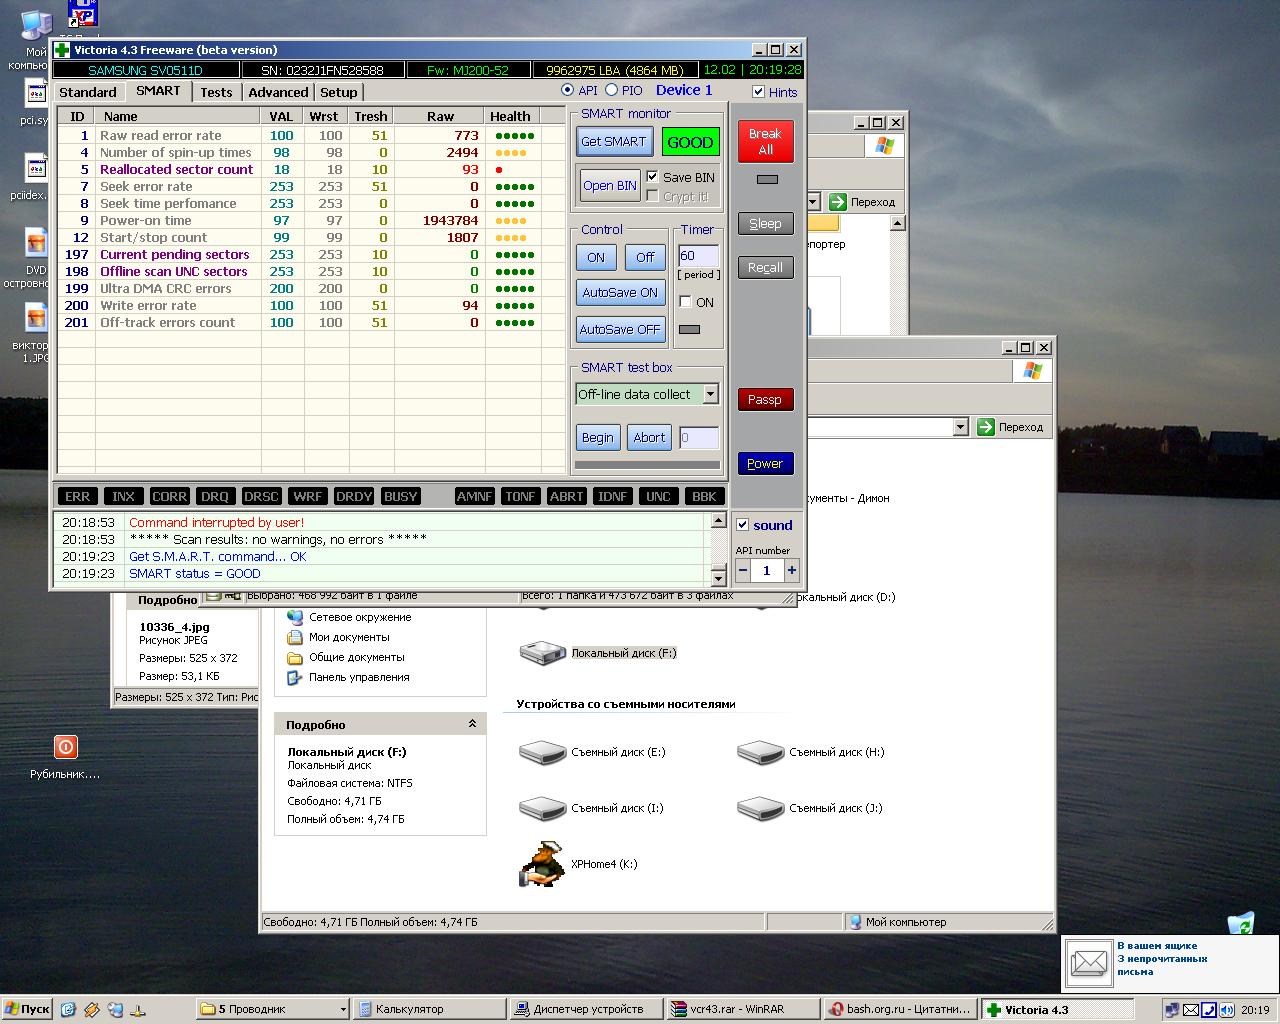This screenshot has height=1024, width=1280.
Task: Click the Removable disk (H:) drive icon
Action: click(760, 752)
